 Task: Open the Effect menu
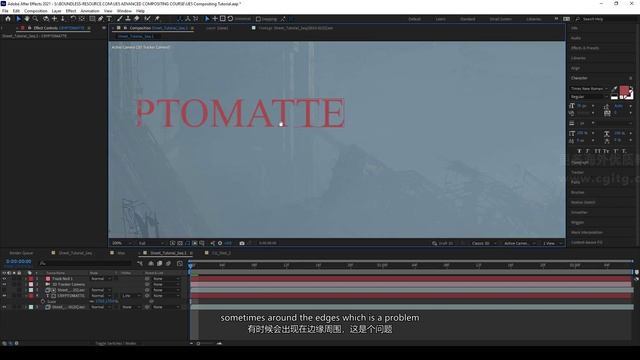click(x=71, y=11)
